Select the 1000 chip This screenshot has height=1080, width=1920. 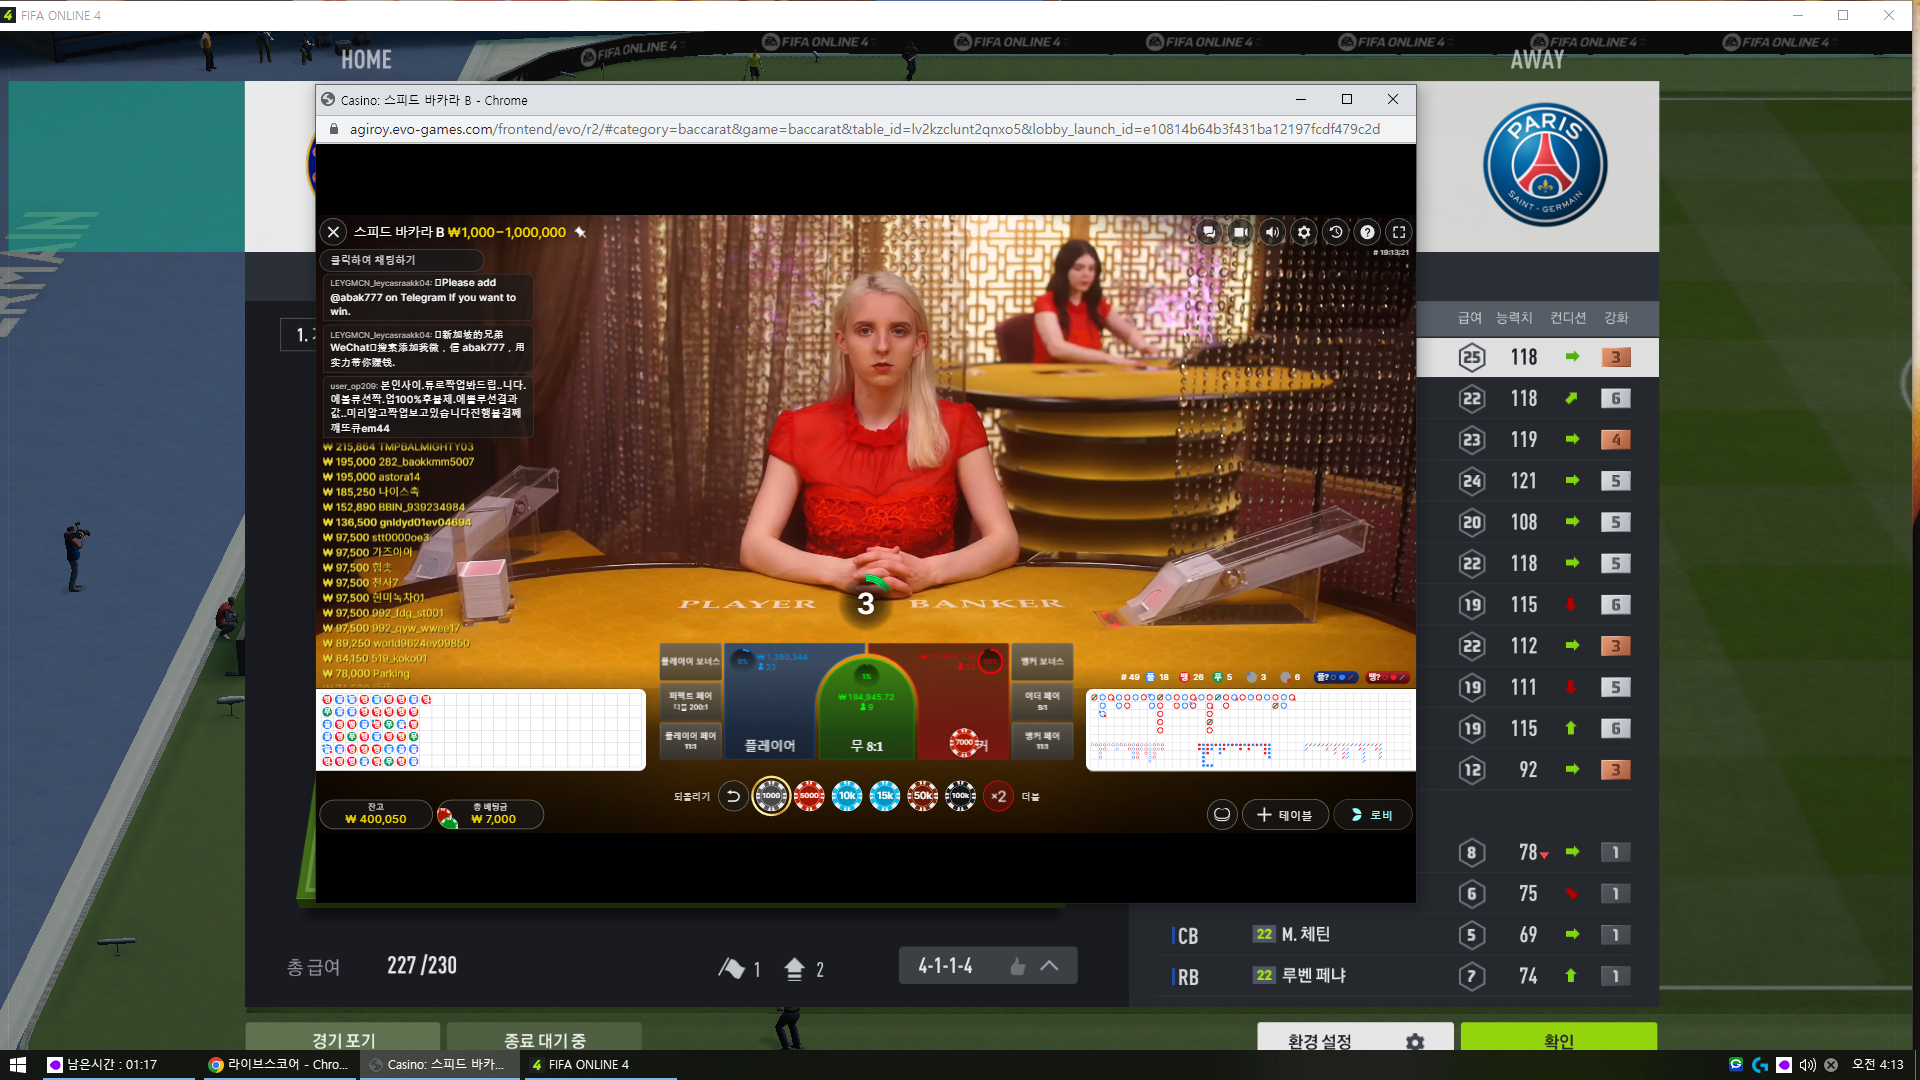[771, 796]
